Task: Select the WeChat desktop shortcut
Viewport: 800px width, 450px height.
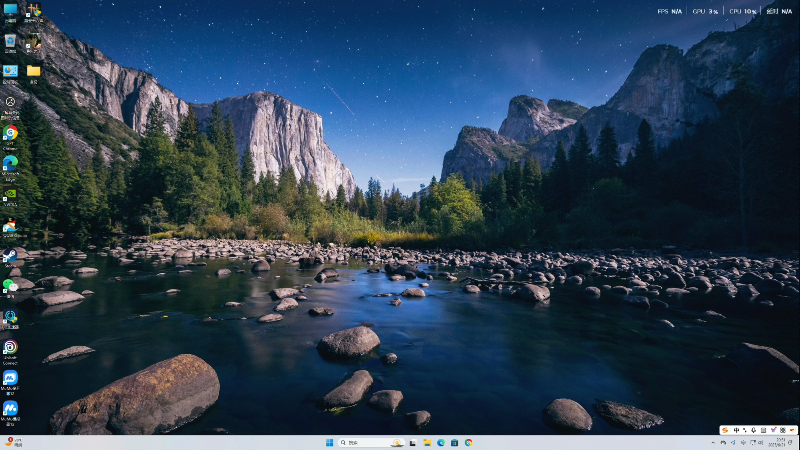Action: [x=10, y=288]
